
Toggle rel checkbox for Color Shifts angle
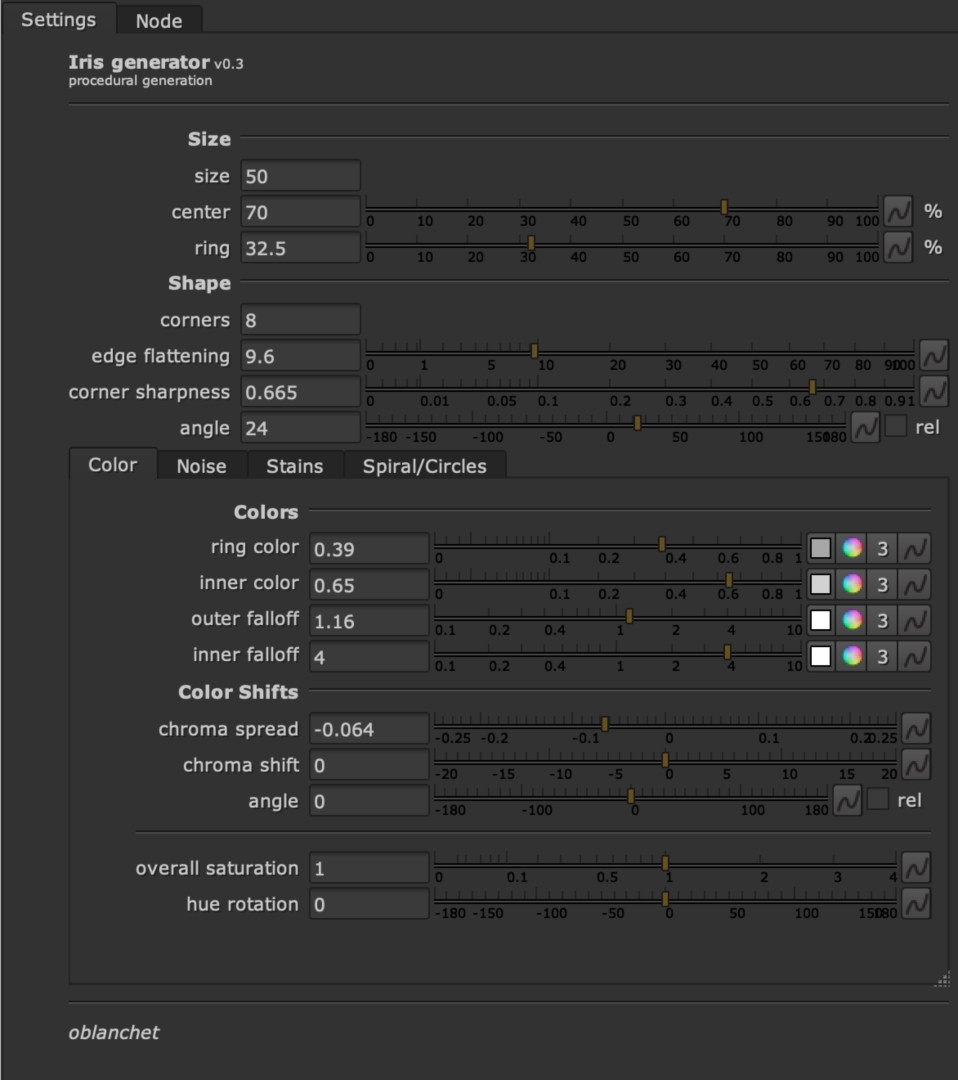pos(878,800)
